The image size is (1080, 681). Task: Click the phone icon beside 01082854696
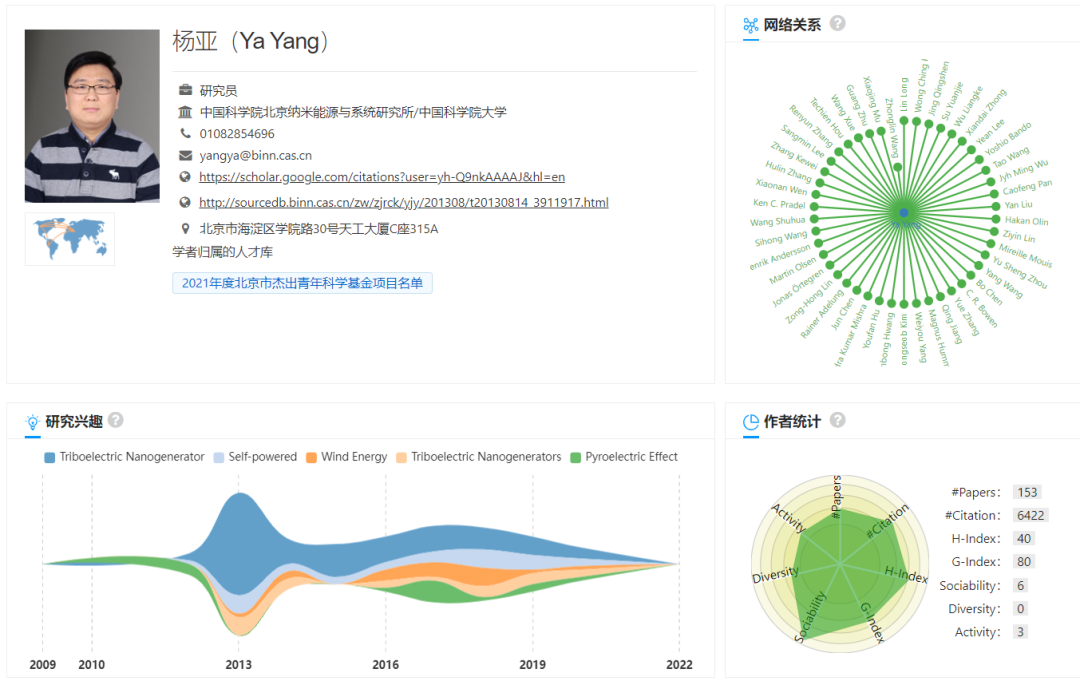coord(185,133)
